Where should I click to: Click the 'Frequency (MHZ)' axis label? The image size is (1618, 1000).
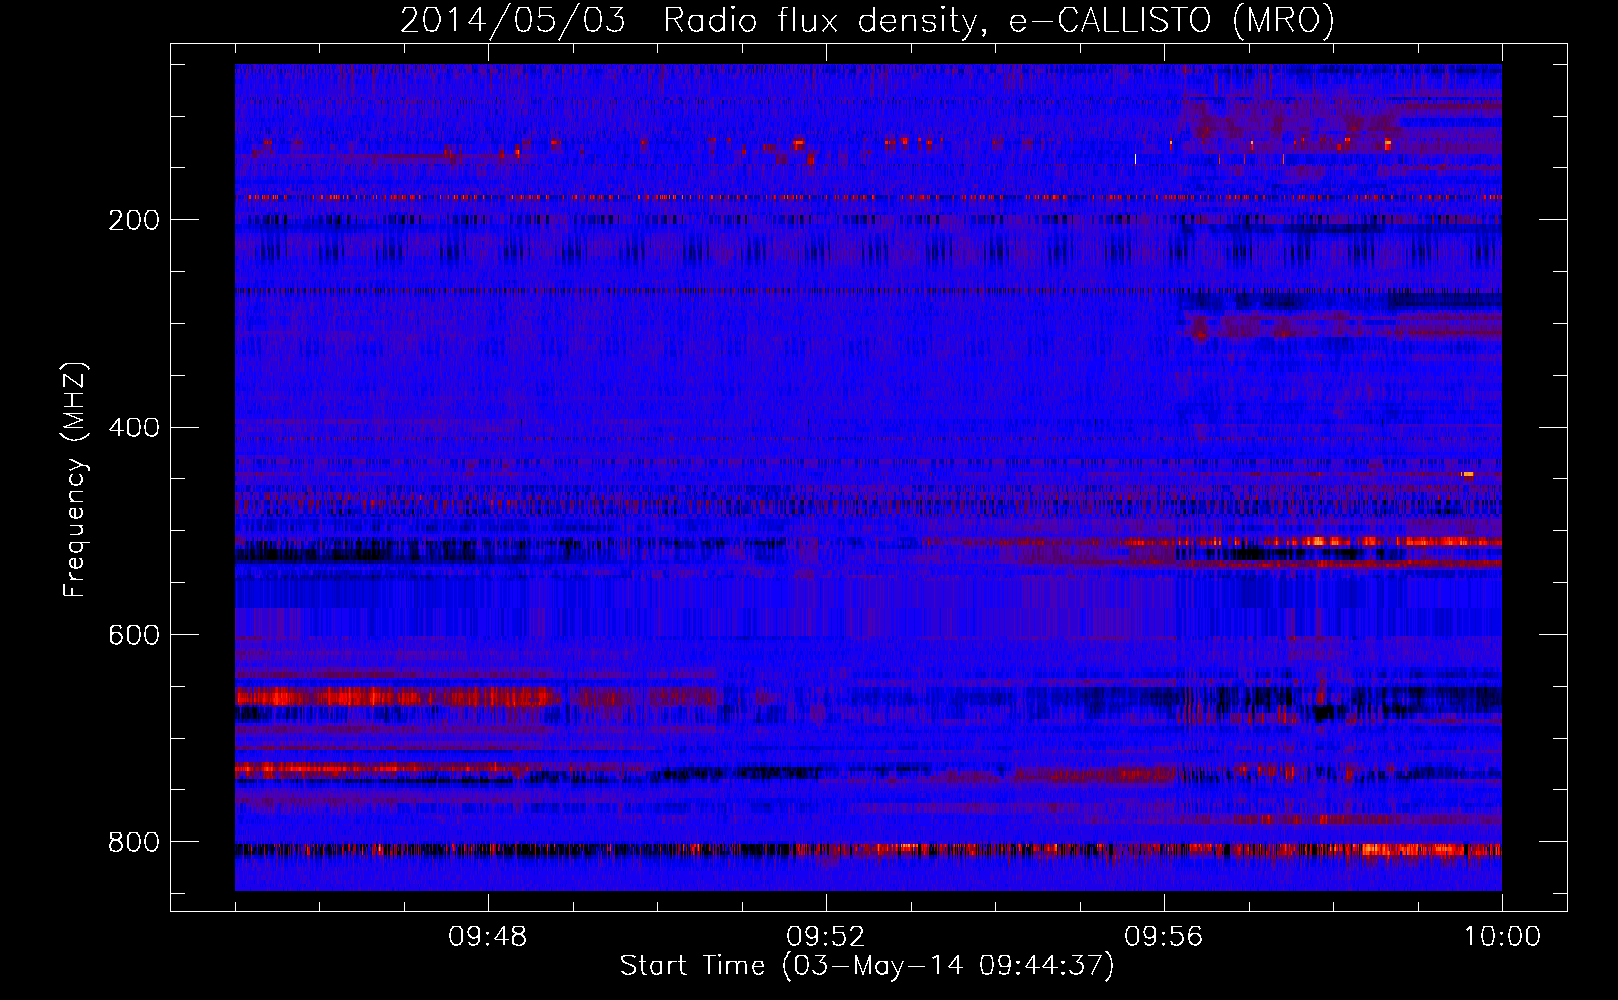(x=74, y=479)
